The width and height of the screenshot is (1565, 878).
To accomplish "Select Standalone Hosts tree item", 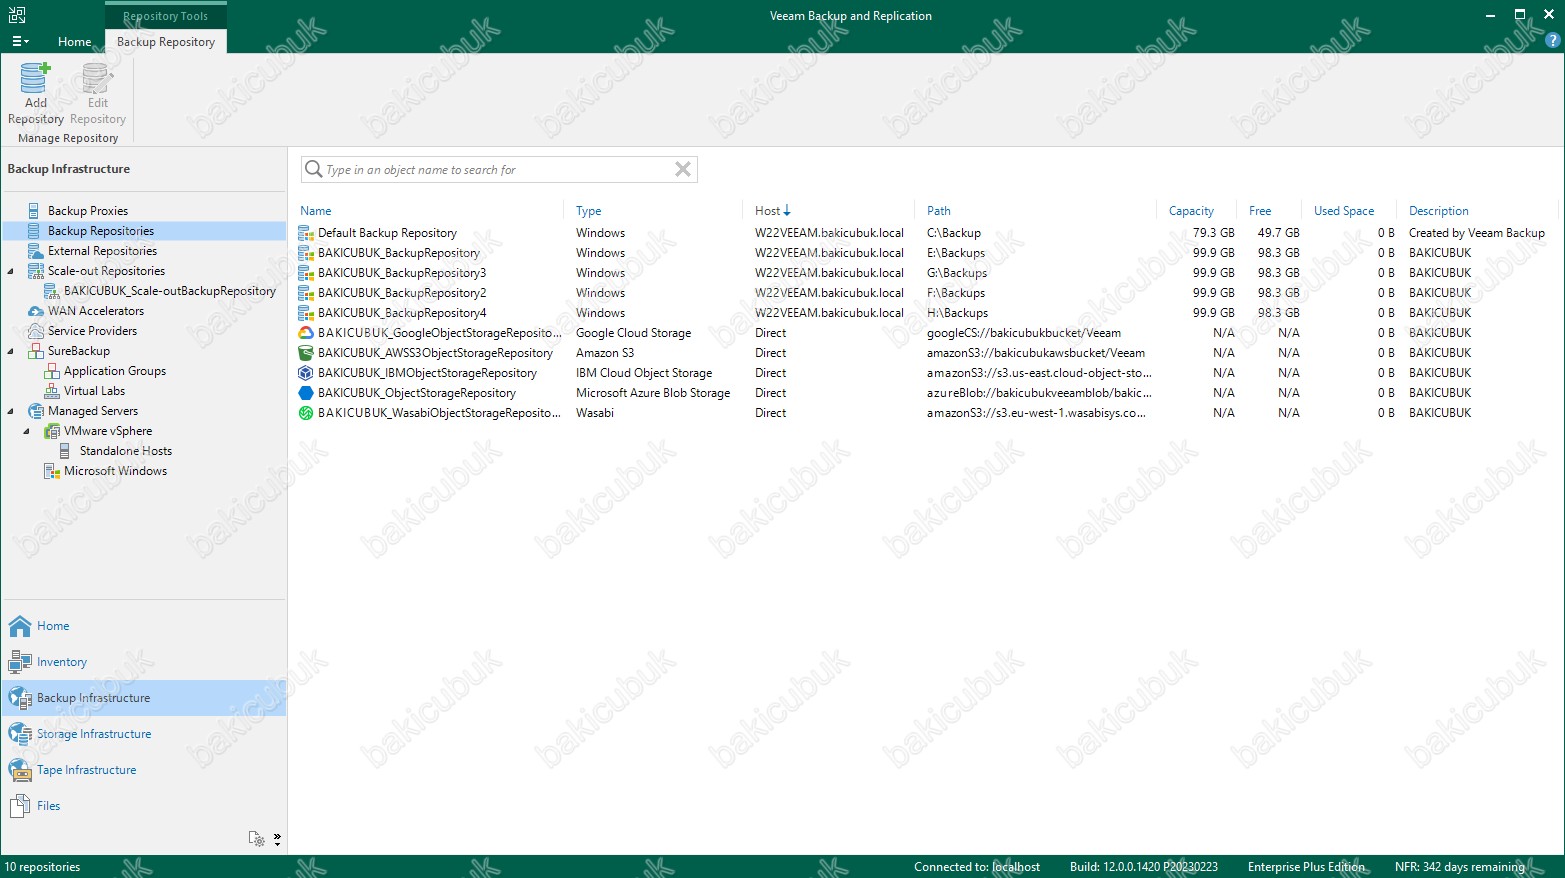I will [x=126, y=451].
